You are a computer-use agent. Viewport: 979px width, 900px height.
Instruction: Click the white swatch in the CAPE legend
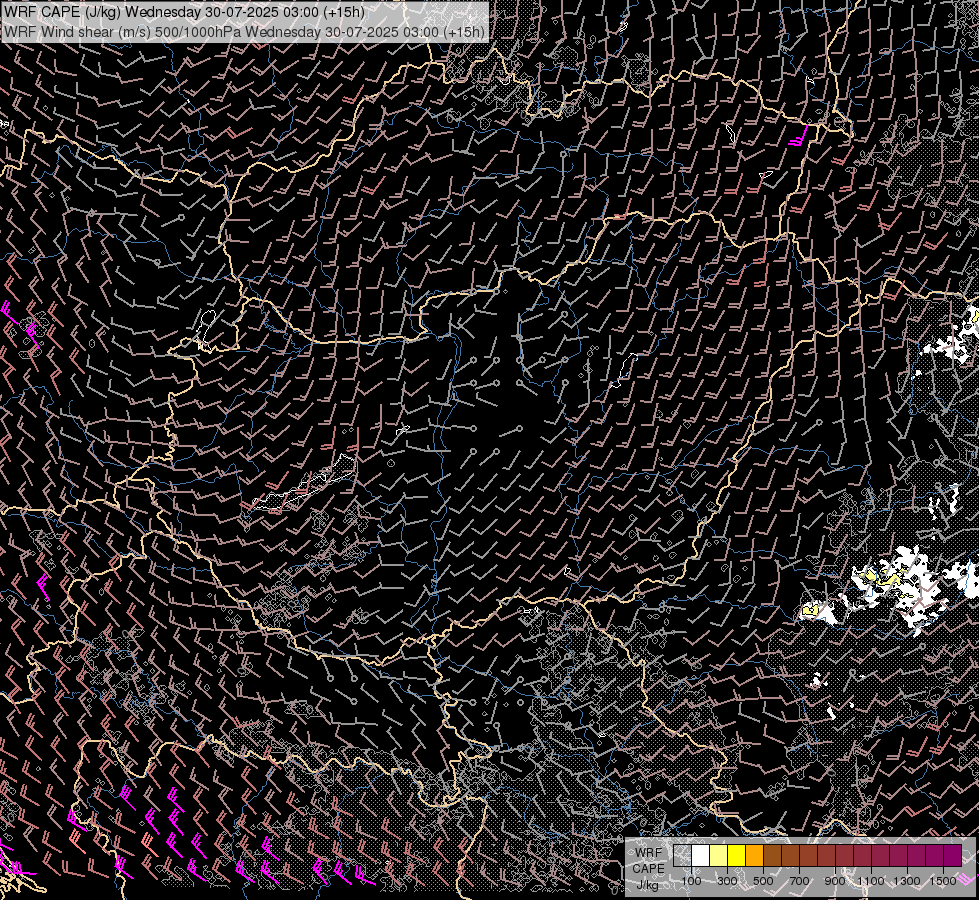[x=701, y=856]
